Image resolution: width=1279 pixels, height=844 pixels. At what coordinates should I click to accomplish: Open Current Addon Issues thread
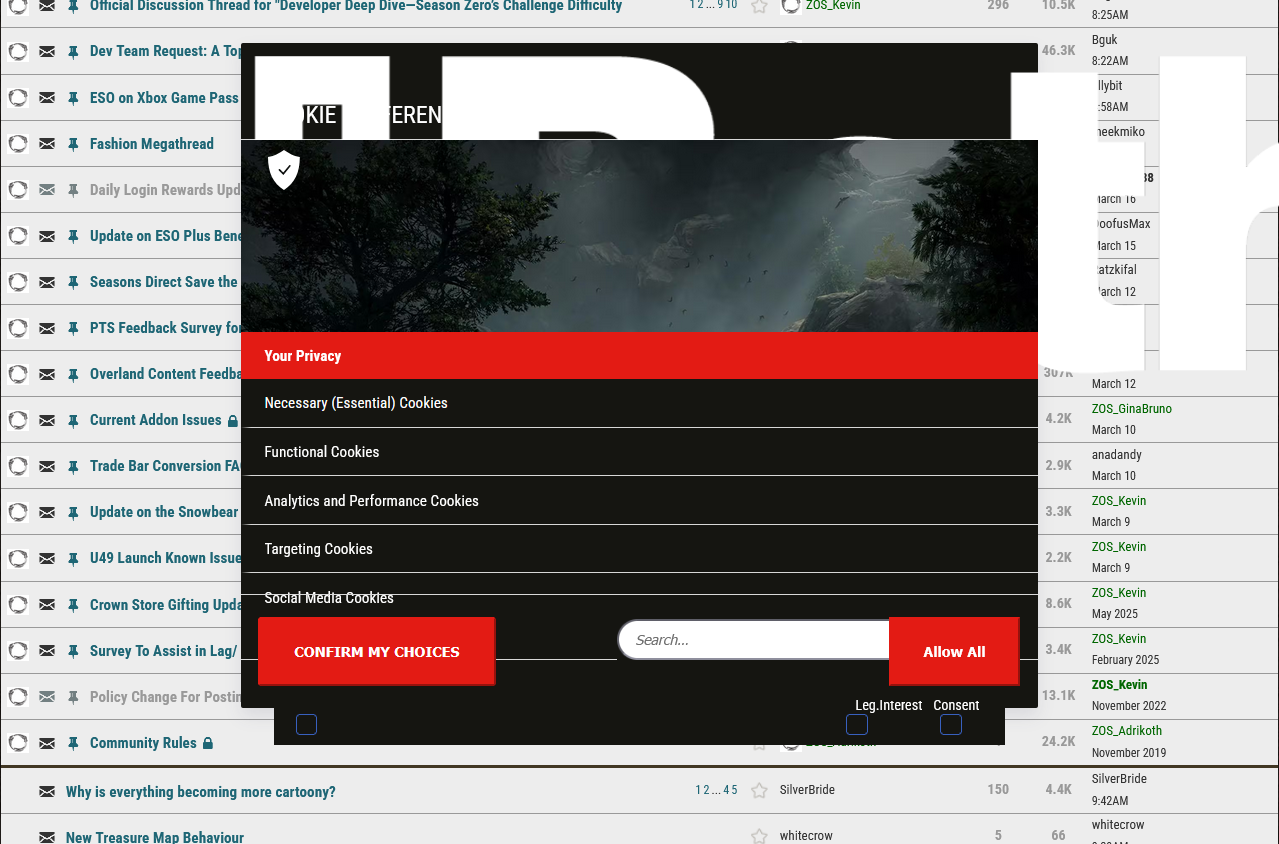(x=156, y=420)
